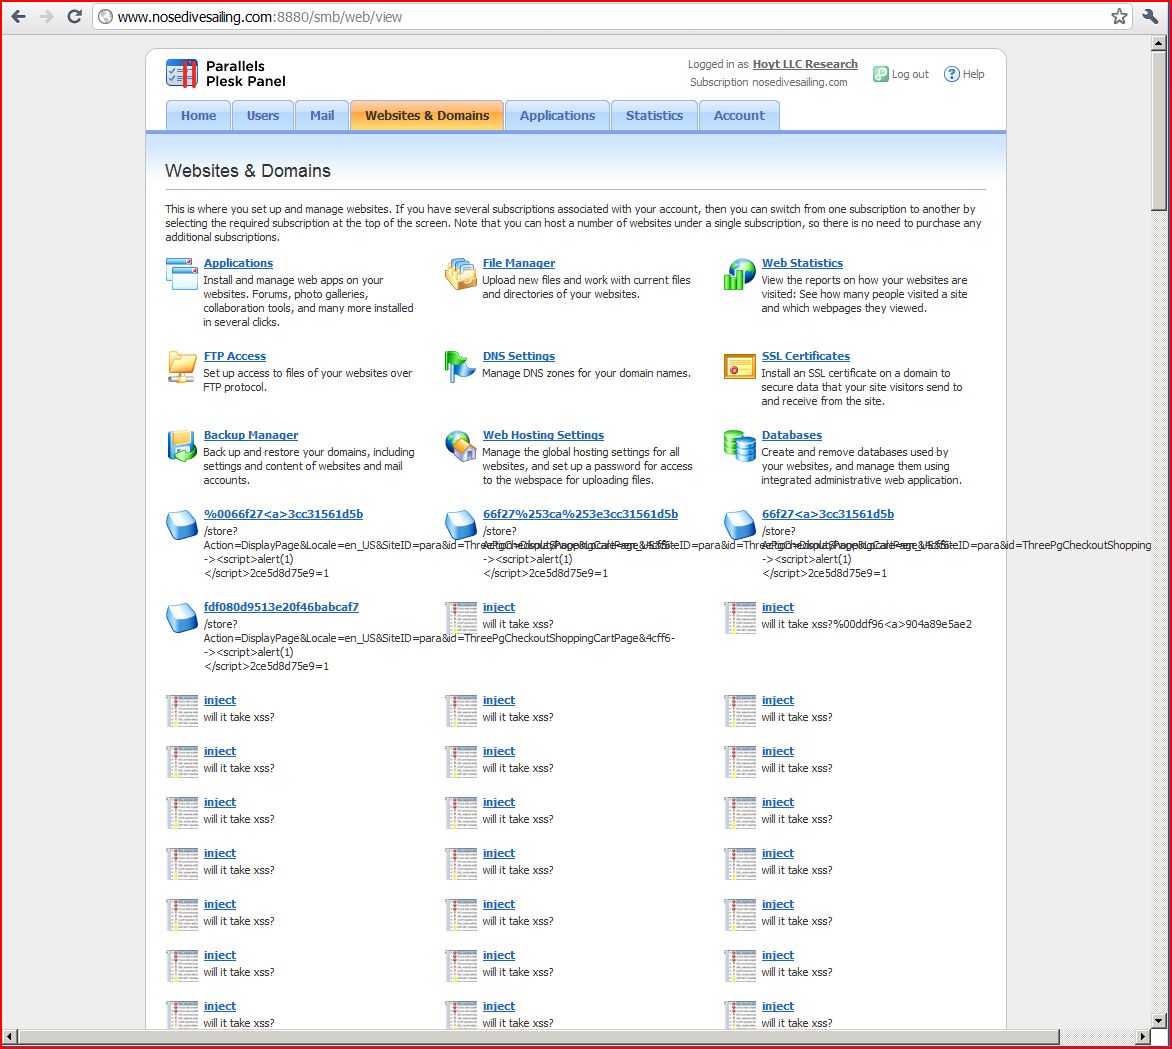The height and width of the screenshot is (1049, 1172).
Task: Click the cube icon beside 66f27%253ca%253e3cc31561d5b
Action: pyautogui.click(x=460, y=524)
